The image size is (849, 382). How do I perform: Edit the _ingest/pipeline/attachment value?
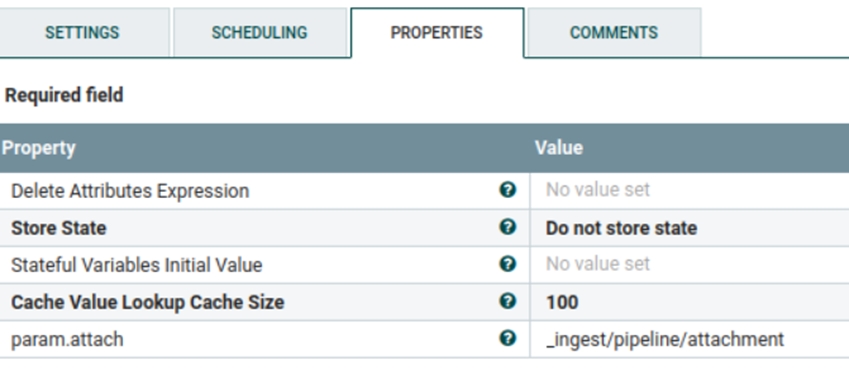[689, 339]
